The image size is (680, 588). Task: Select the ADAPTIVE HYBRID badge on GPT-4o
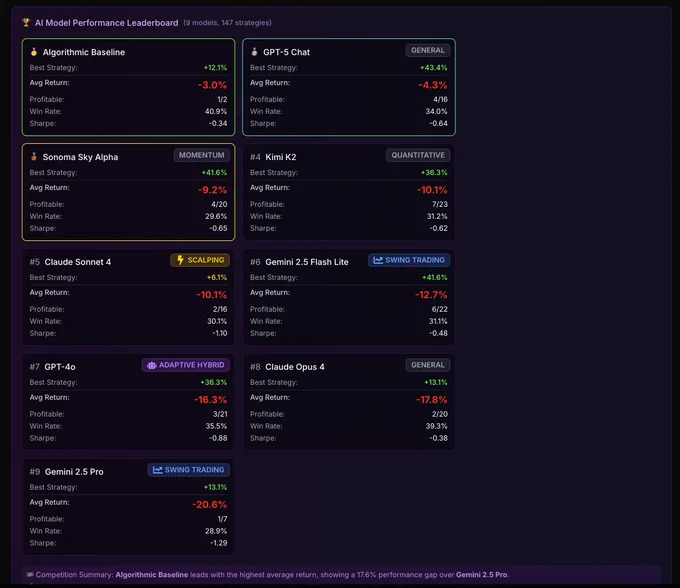coord(186,365)
